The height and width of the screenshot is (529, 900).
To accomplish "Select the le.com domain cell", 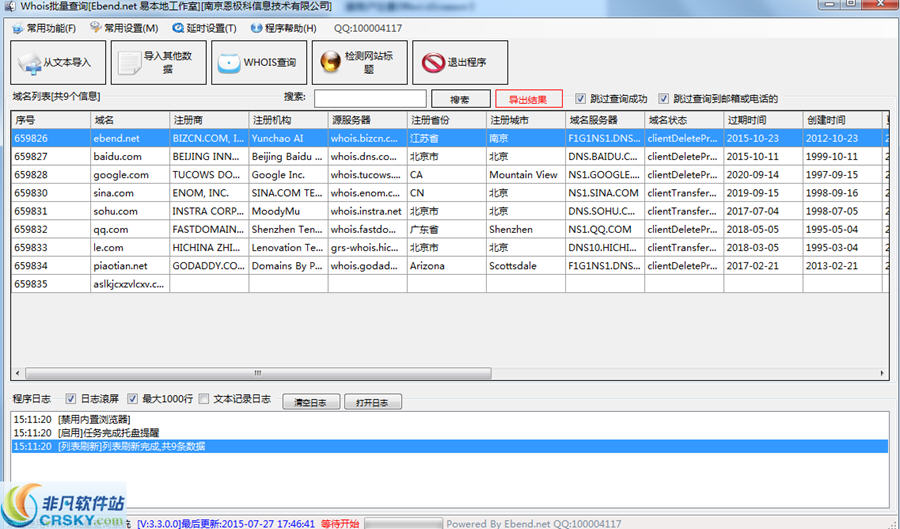I will 130,248.
